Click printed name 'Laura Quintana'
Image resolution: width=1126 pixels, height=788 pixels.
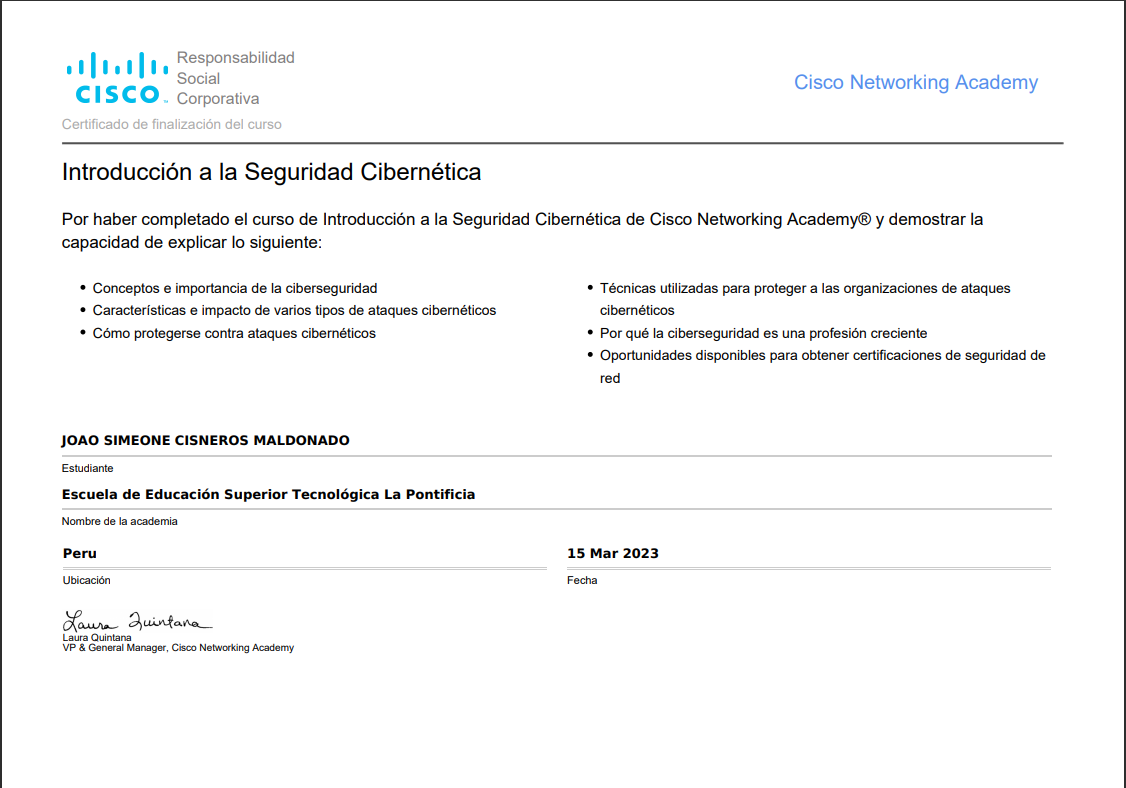click(97, 637)
